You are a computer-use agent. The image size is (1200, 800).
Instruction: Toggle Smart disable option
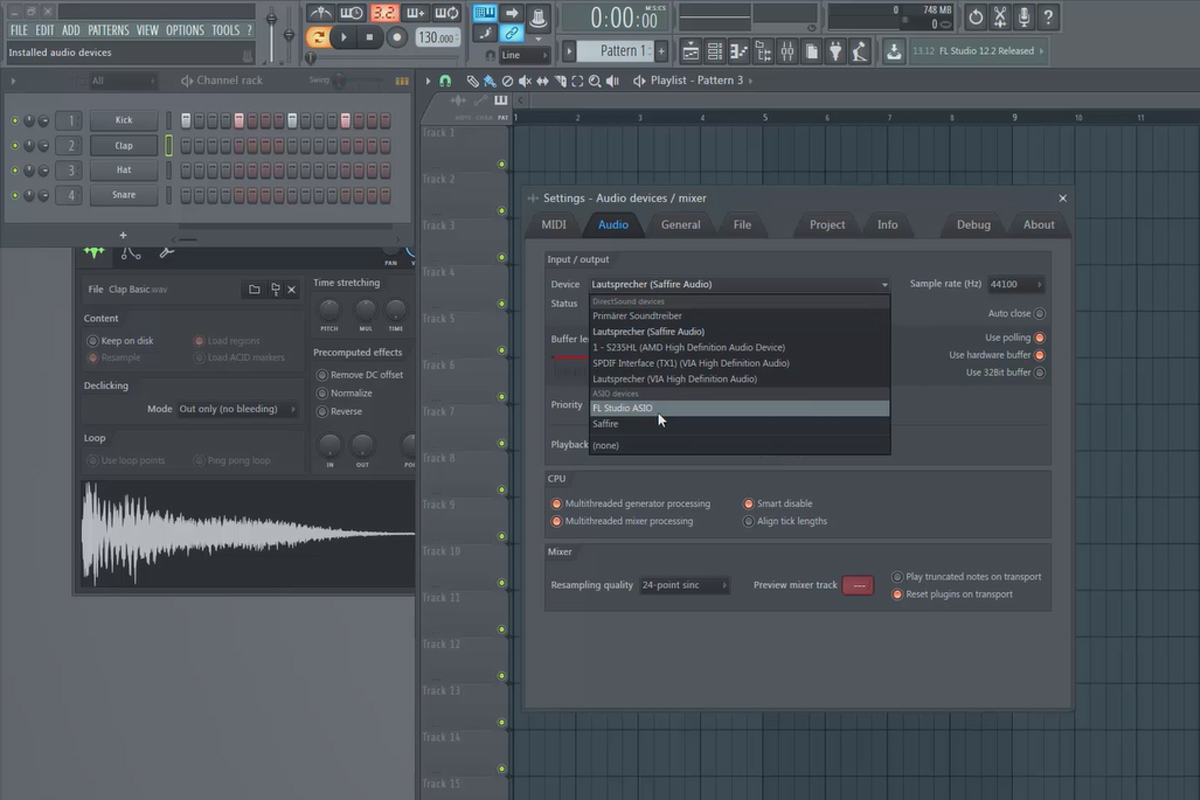749,504
